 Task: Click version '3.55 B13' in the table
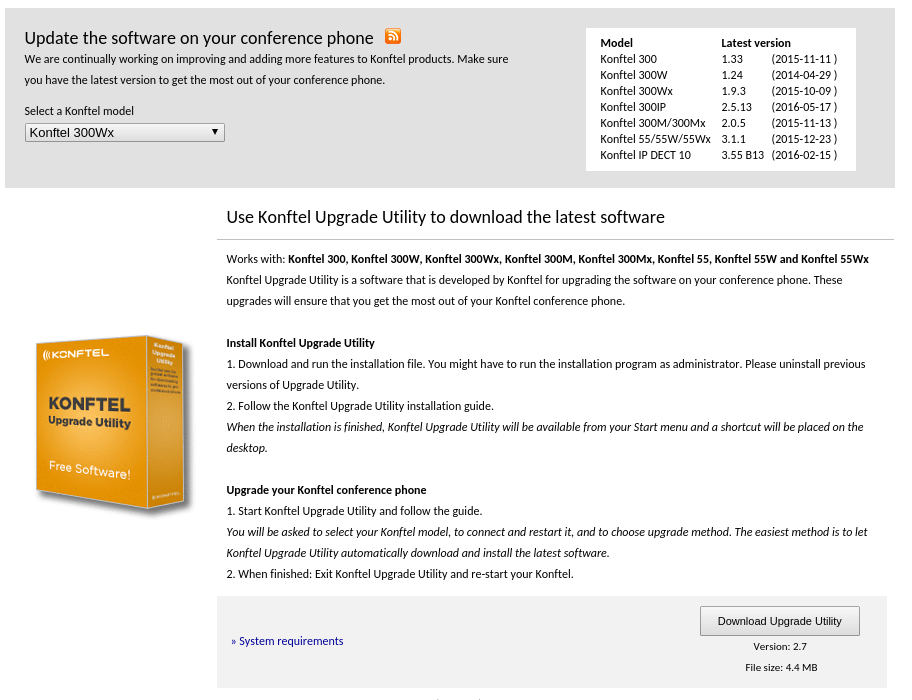point(743,155)
